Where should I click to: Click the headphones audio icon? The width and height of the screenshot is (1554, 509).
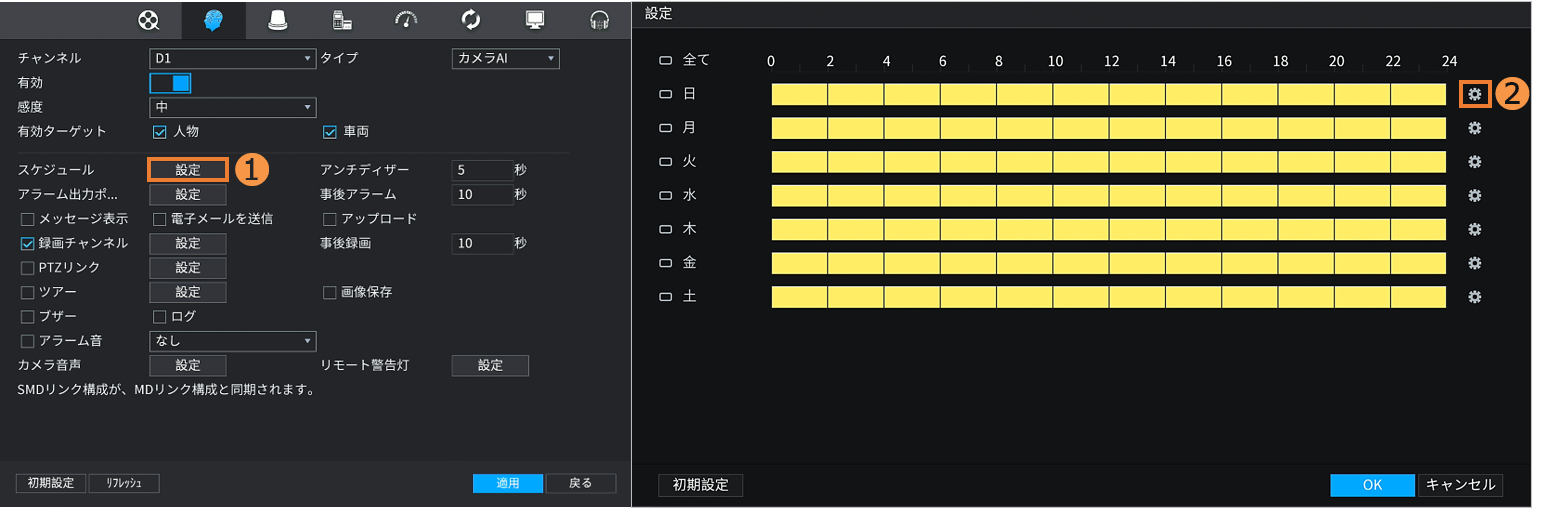point(600,20)
